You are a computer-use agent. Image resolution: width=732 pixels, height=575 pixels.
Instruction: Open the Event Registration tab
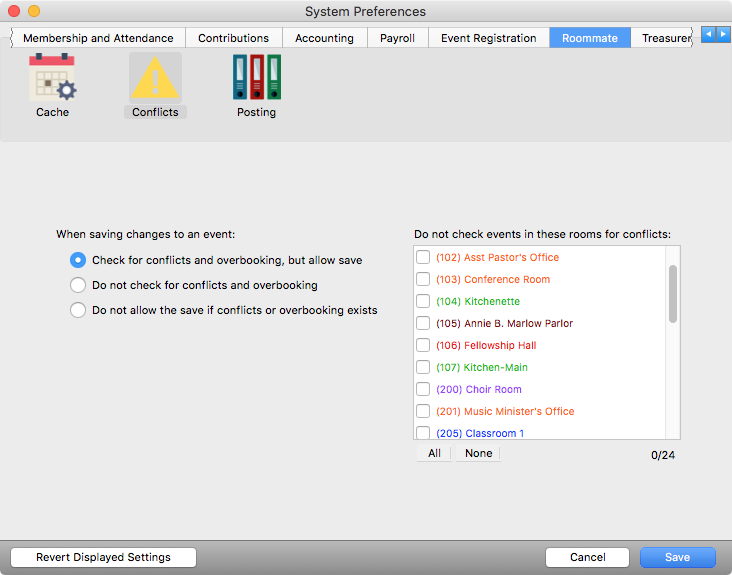(x=488, y=38)
